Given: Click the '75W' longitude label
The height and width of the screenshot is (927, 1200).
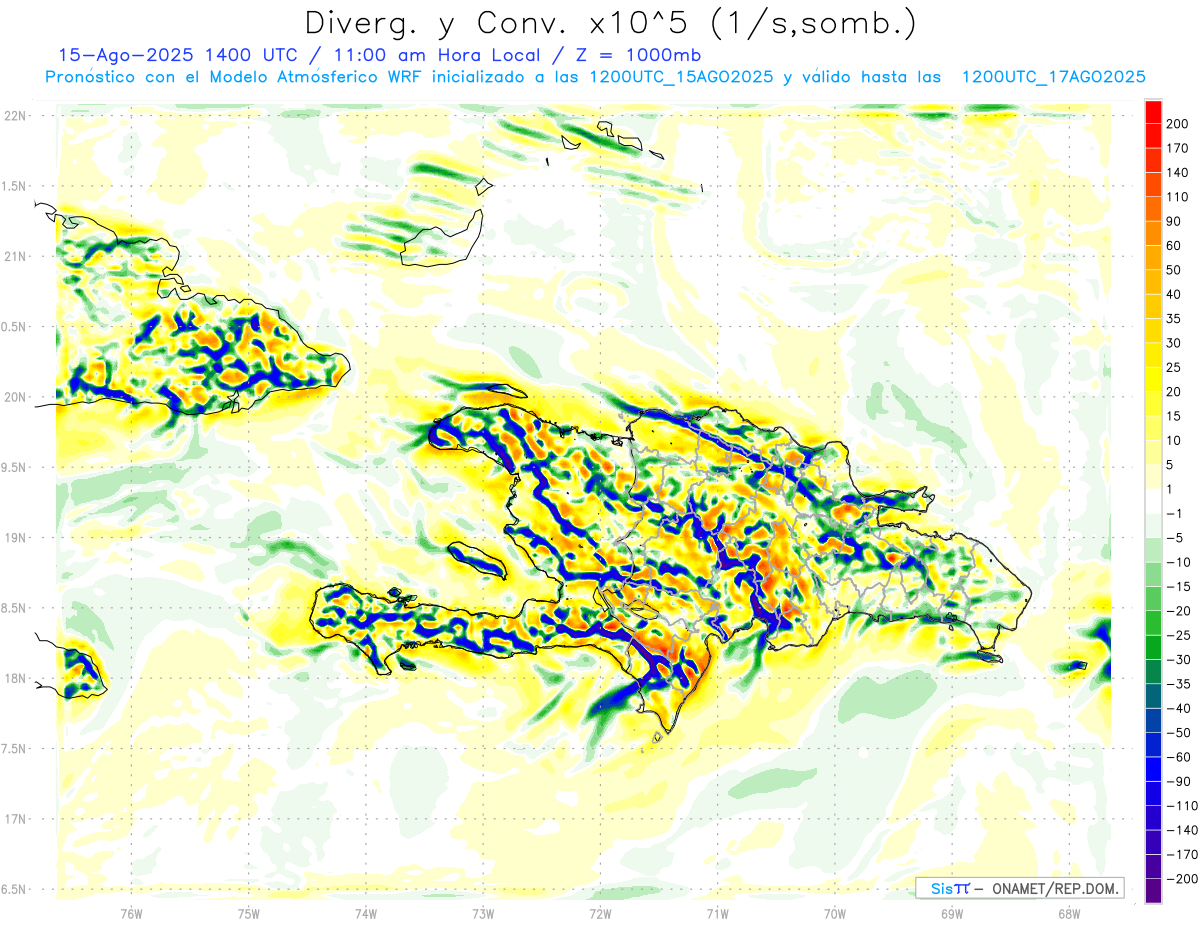Looking at the screenshot, I should [x=249, y=913].
